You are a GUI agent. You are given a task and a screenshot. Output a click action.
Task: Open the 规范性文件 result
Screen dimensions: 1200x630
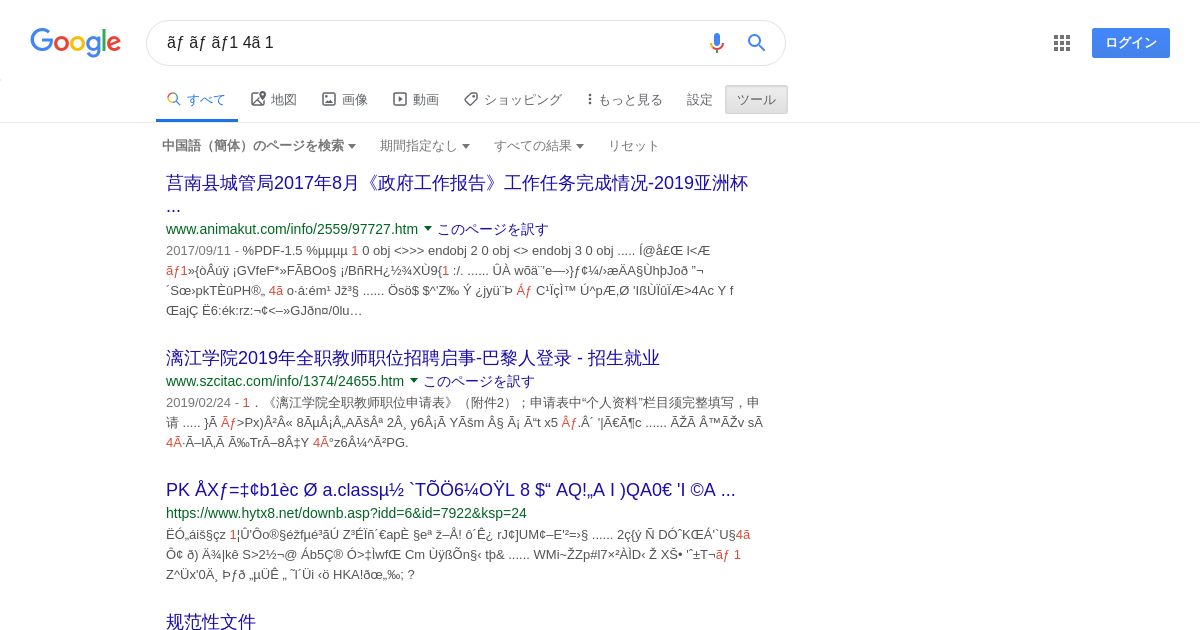[x=211, y=622]
